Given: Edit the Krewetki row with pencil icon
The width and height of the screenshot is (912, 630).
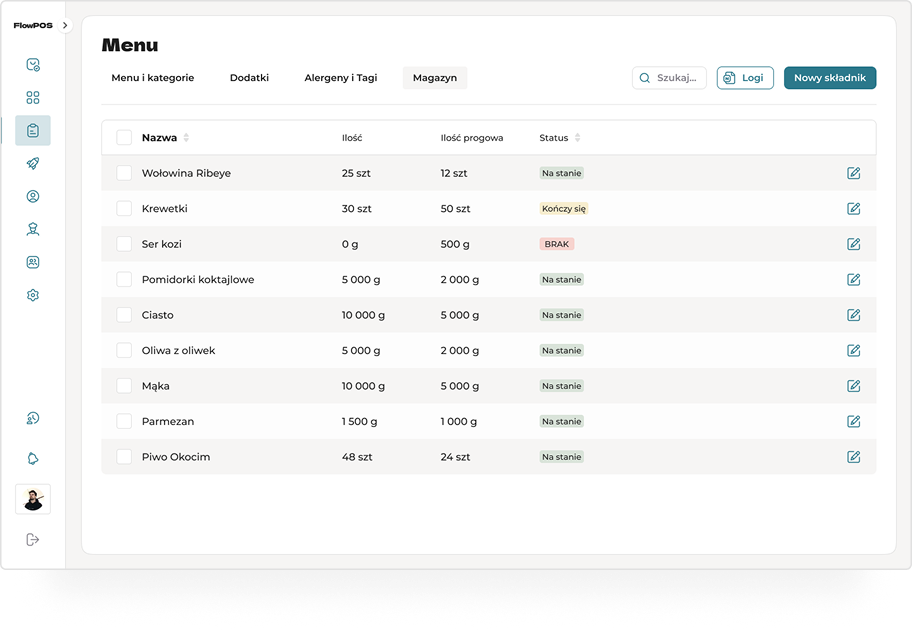Looking at the screenshot, I should 853,209.
